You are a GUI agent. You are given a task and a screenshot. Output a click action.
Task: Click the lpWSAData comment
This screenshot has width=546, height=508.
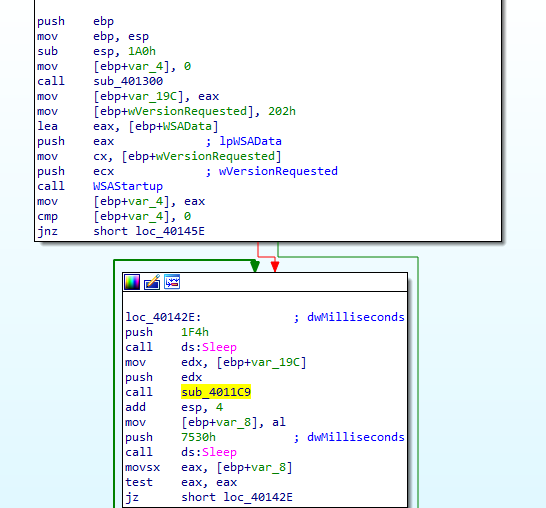(250, 141)
